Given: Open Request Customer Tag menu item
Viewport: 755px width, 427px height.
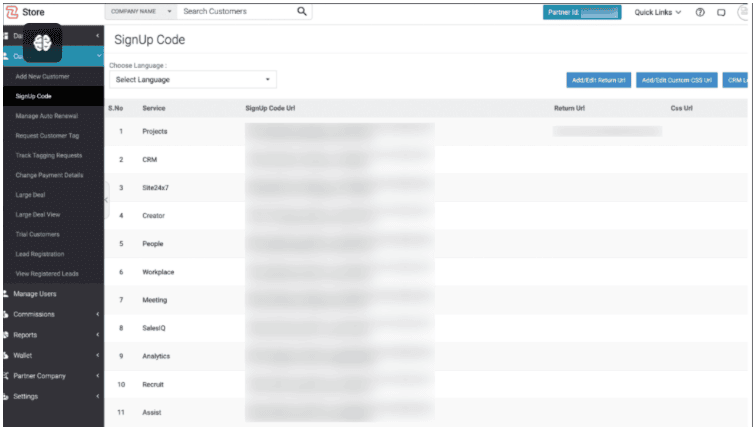Looking at the screenshot, I should (x=47, y=136).
